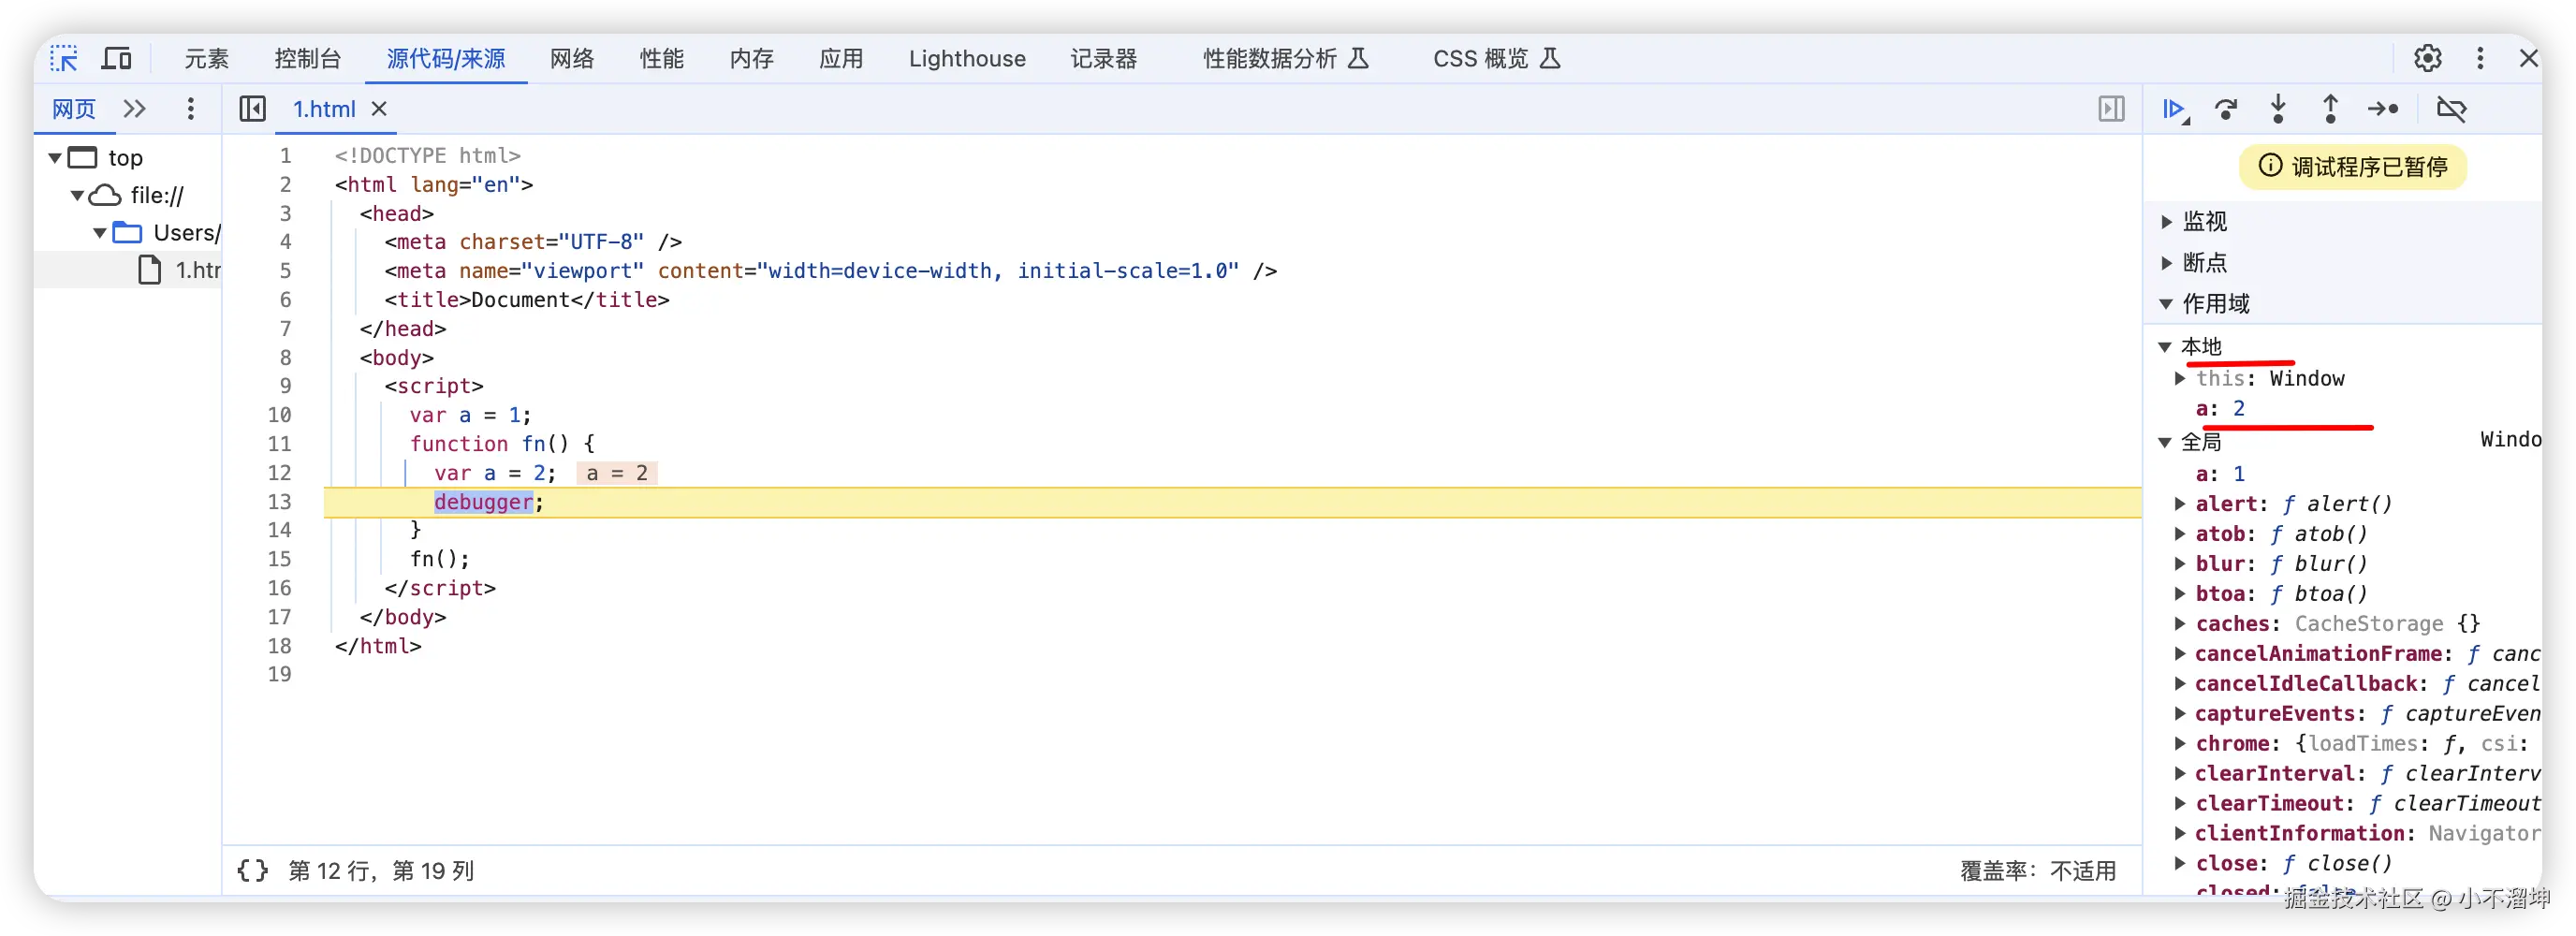2576x936 pixels.
Task: Click line number 10 in gutter
Action: point(279,414)
